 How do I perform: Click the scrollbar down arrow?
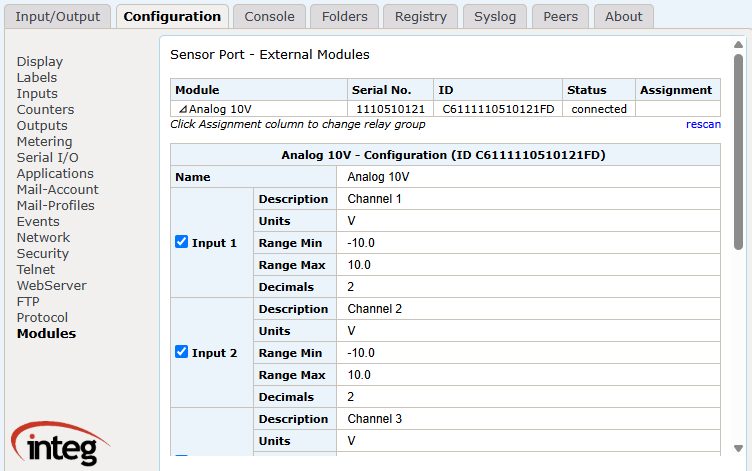pos(738,448)
